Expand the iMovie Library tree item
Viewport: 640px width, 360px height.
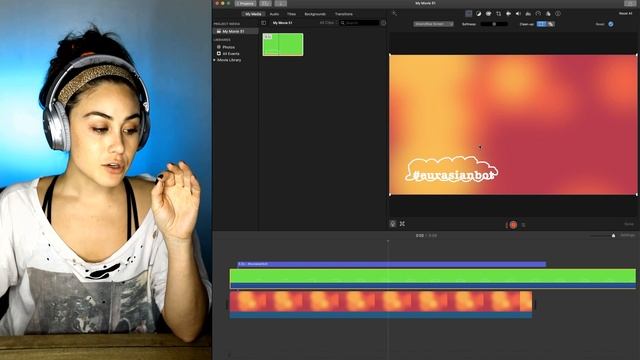point(215,60)
